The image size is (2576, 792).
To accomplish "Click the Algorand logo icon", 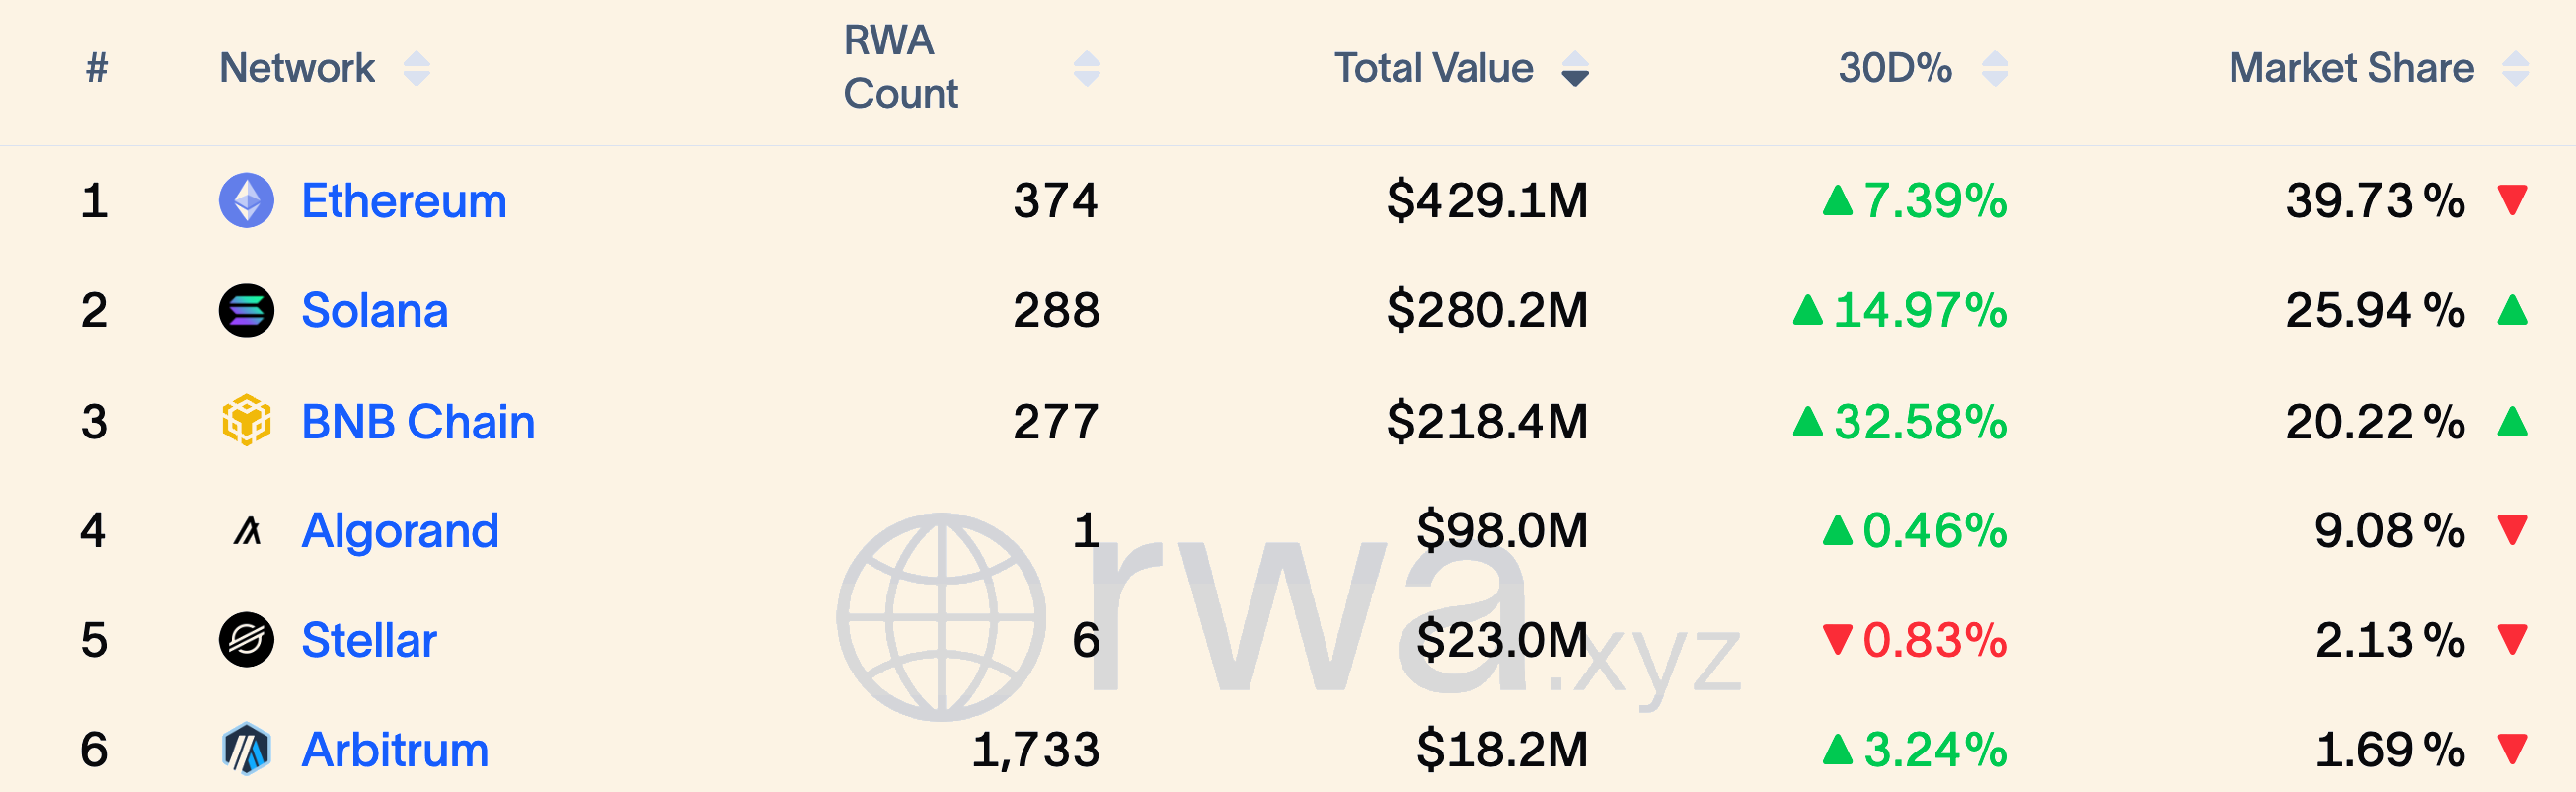I will [247, 530].
